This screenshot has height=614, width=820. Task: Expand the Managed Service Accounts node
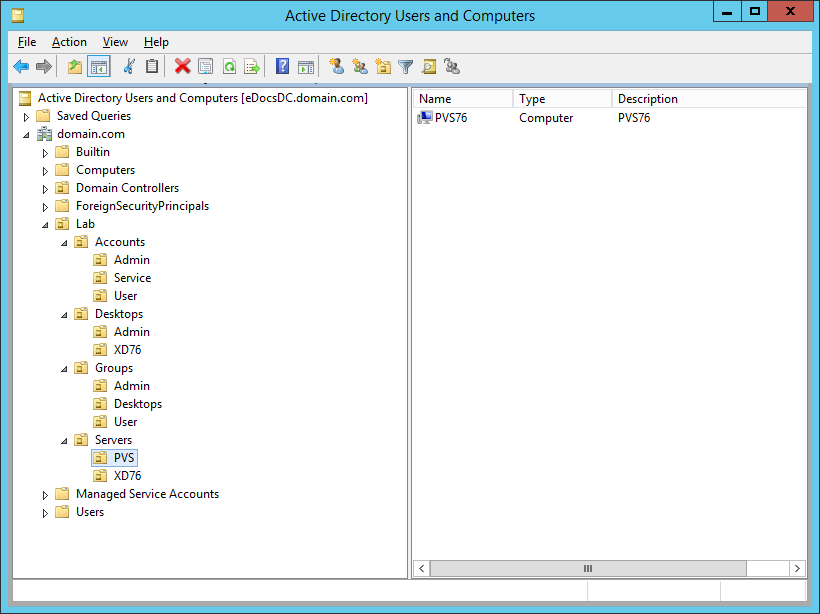(x=45, y=495)
